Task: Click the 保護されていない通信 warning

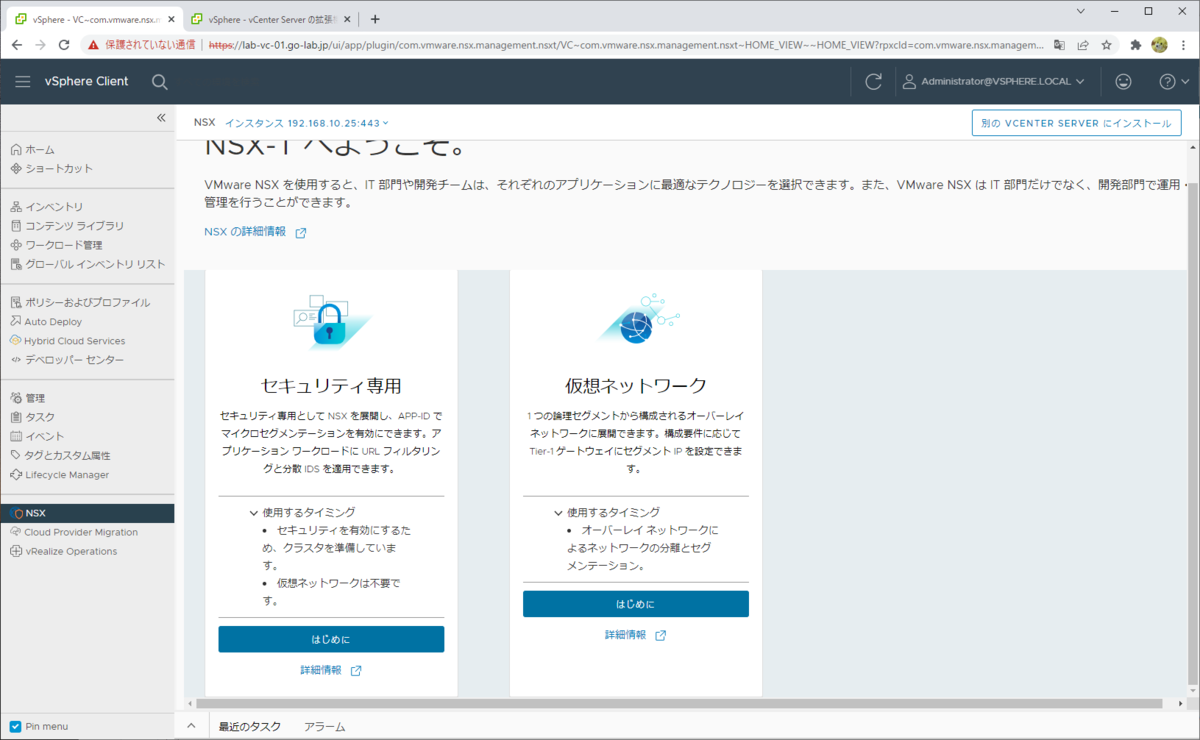Action: [x=141, y=45]
